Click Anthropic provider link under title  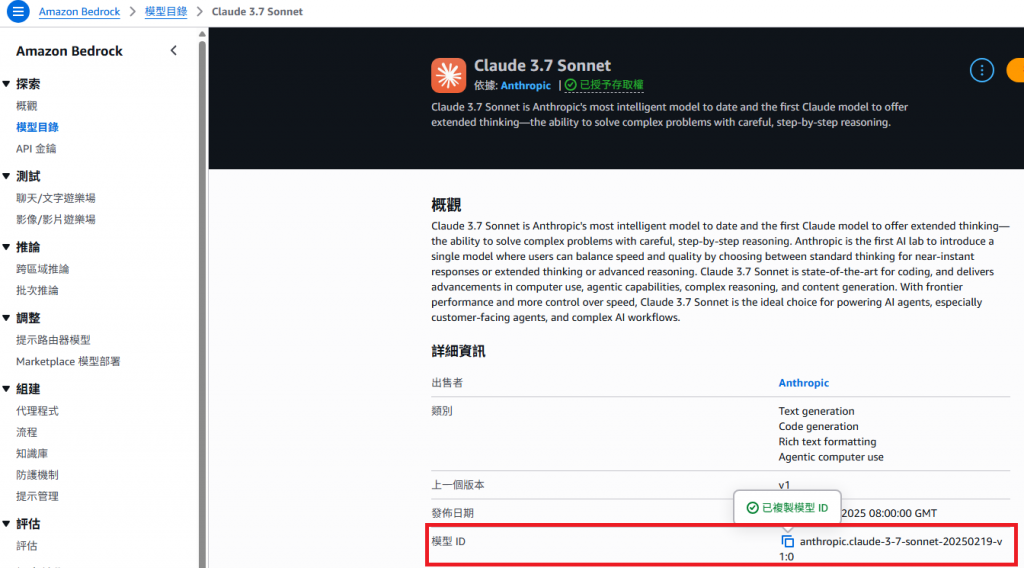coord(526,86)
